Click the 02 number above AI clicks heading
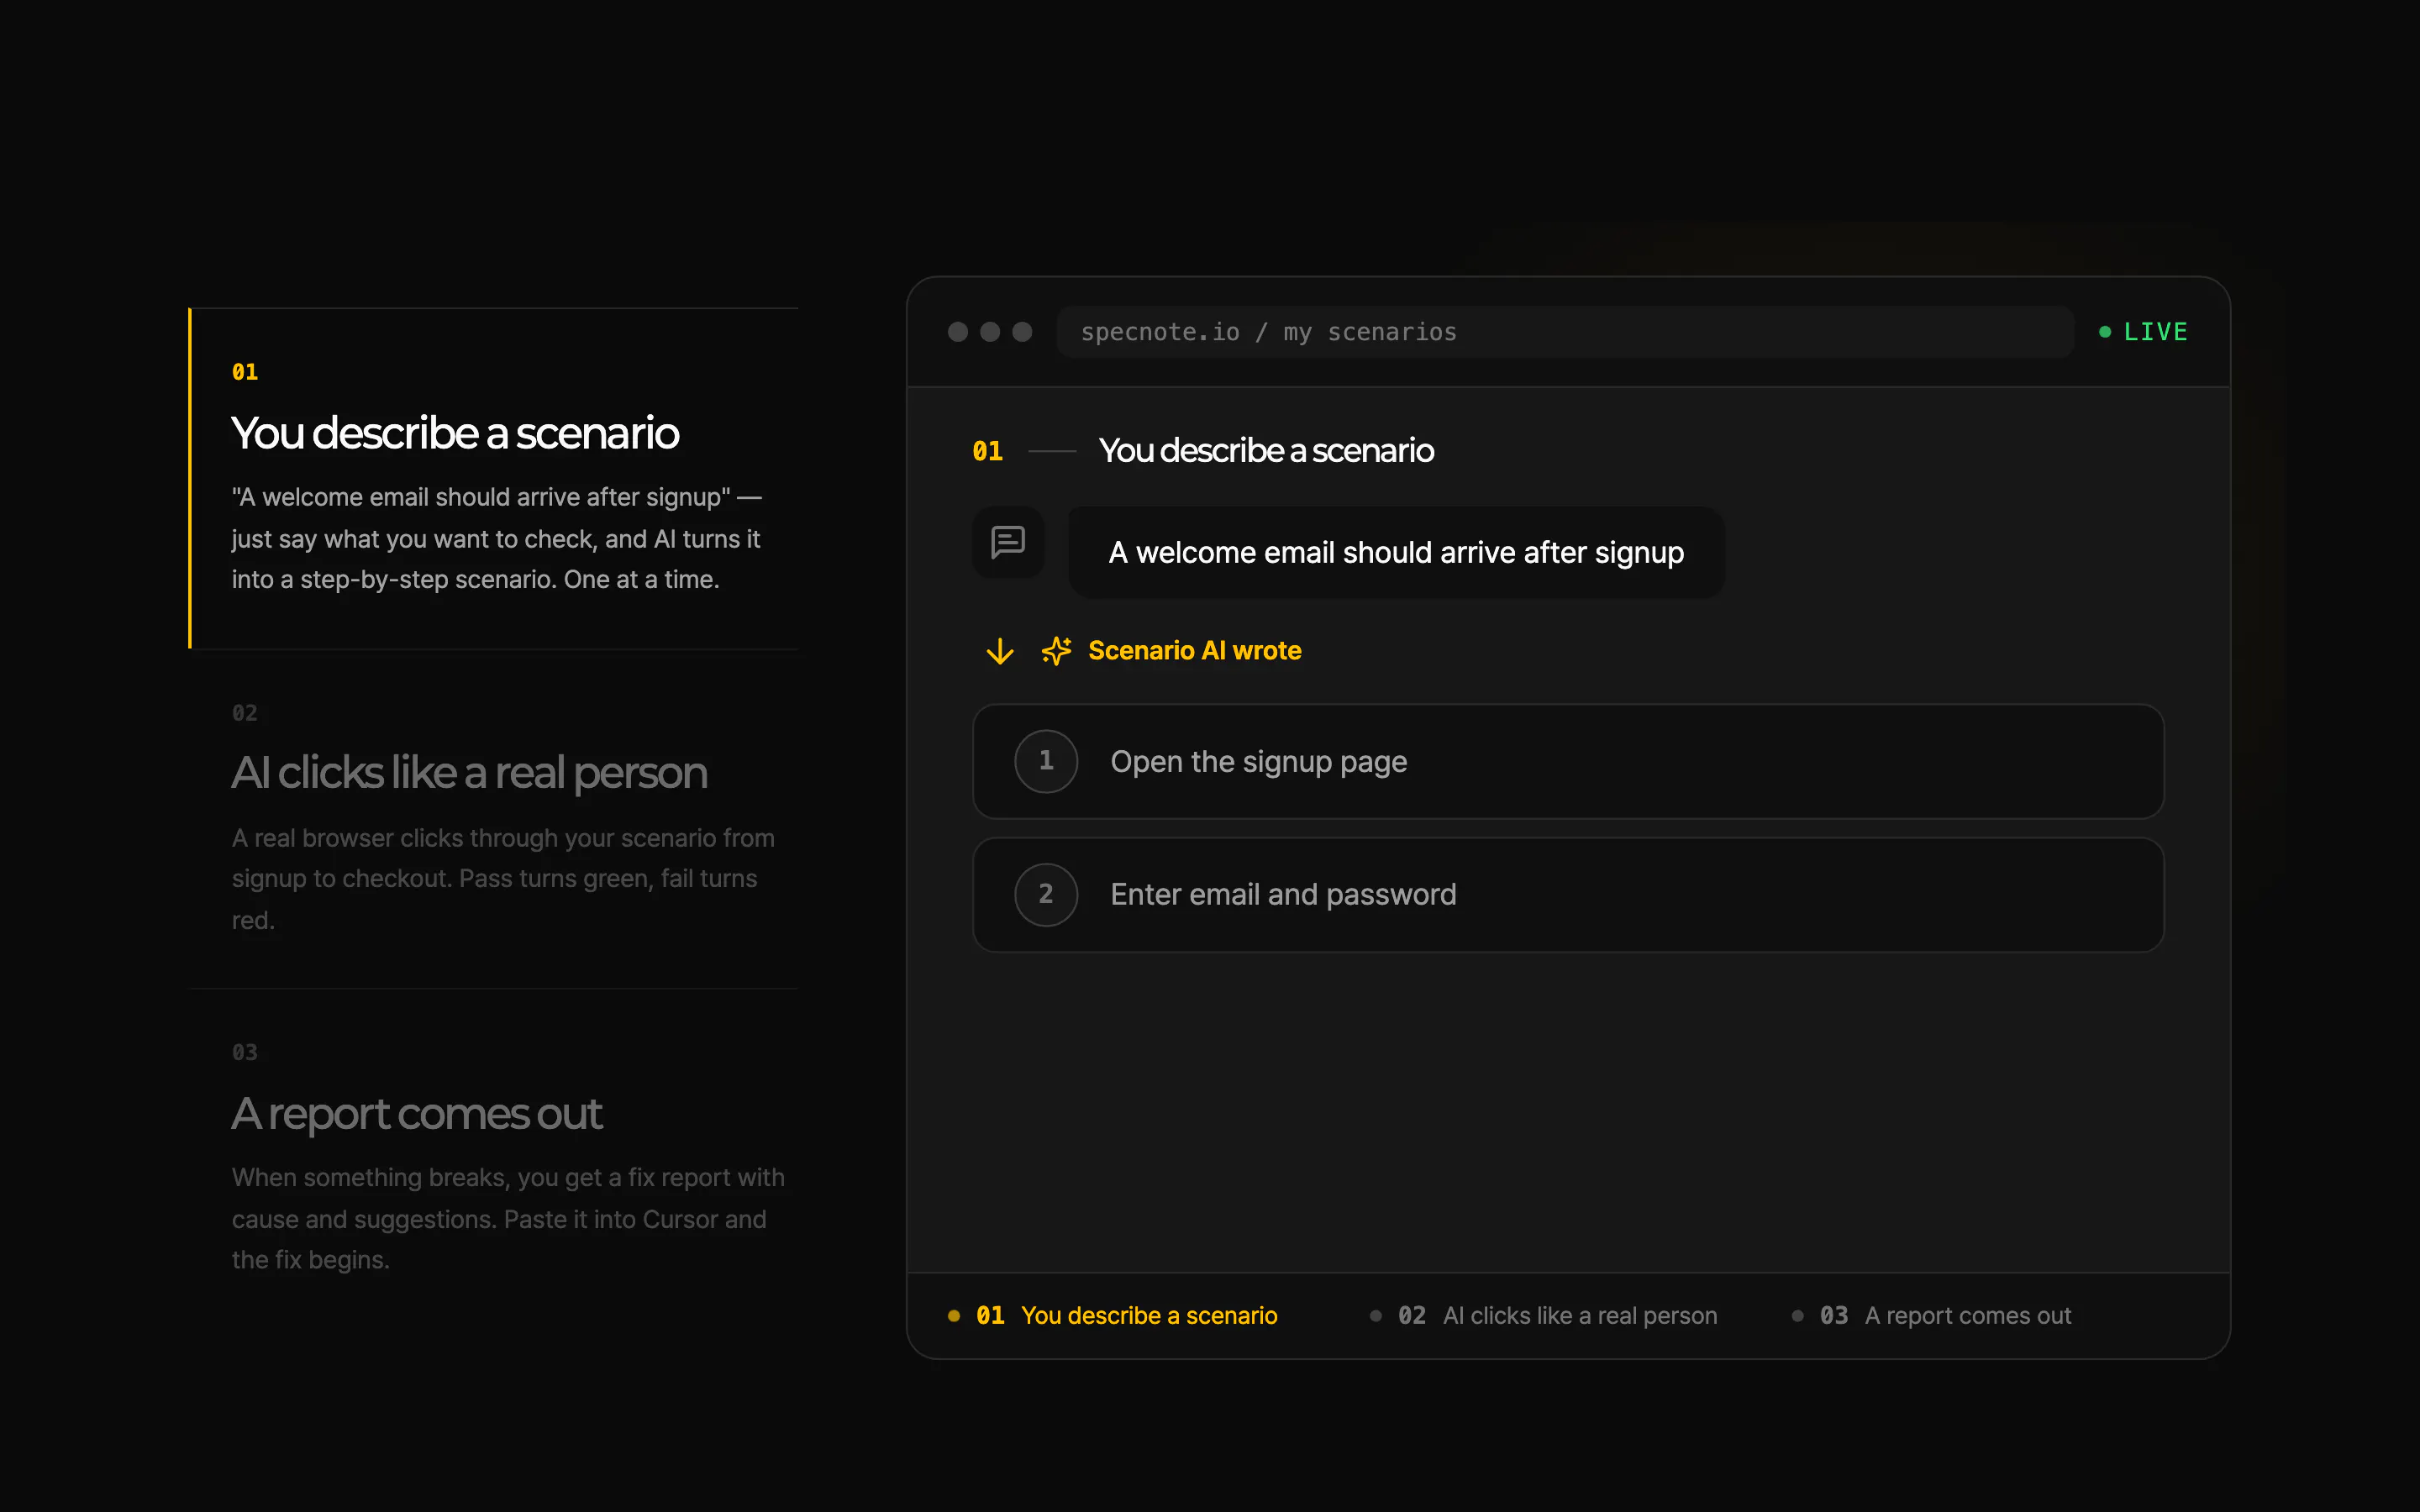Screen dimensions: 2420x1512 coord(245,713)
